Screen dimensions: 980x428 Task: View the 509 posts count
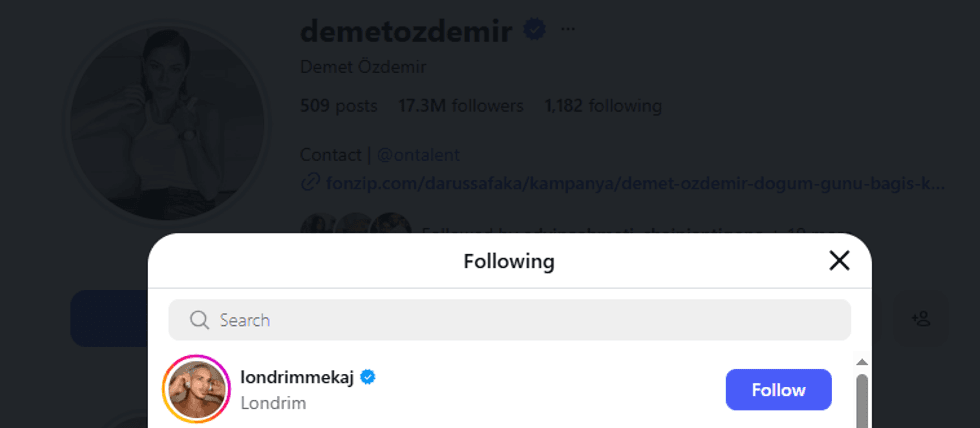click(x=341, y=106)
